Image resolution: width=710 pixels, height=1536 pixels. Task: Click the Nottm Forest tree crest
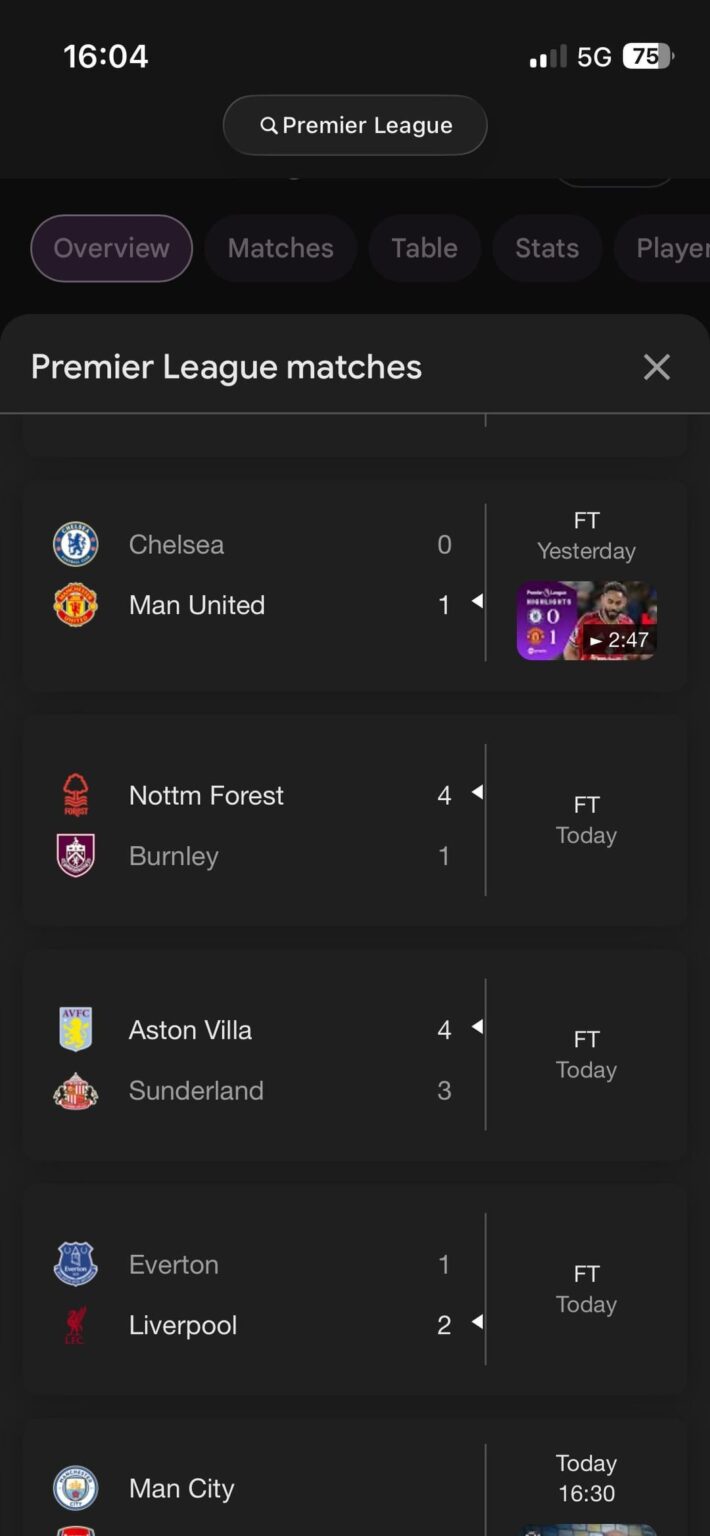click(x=75, y=795)
